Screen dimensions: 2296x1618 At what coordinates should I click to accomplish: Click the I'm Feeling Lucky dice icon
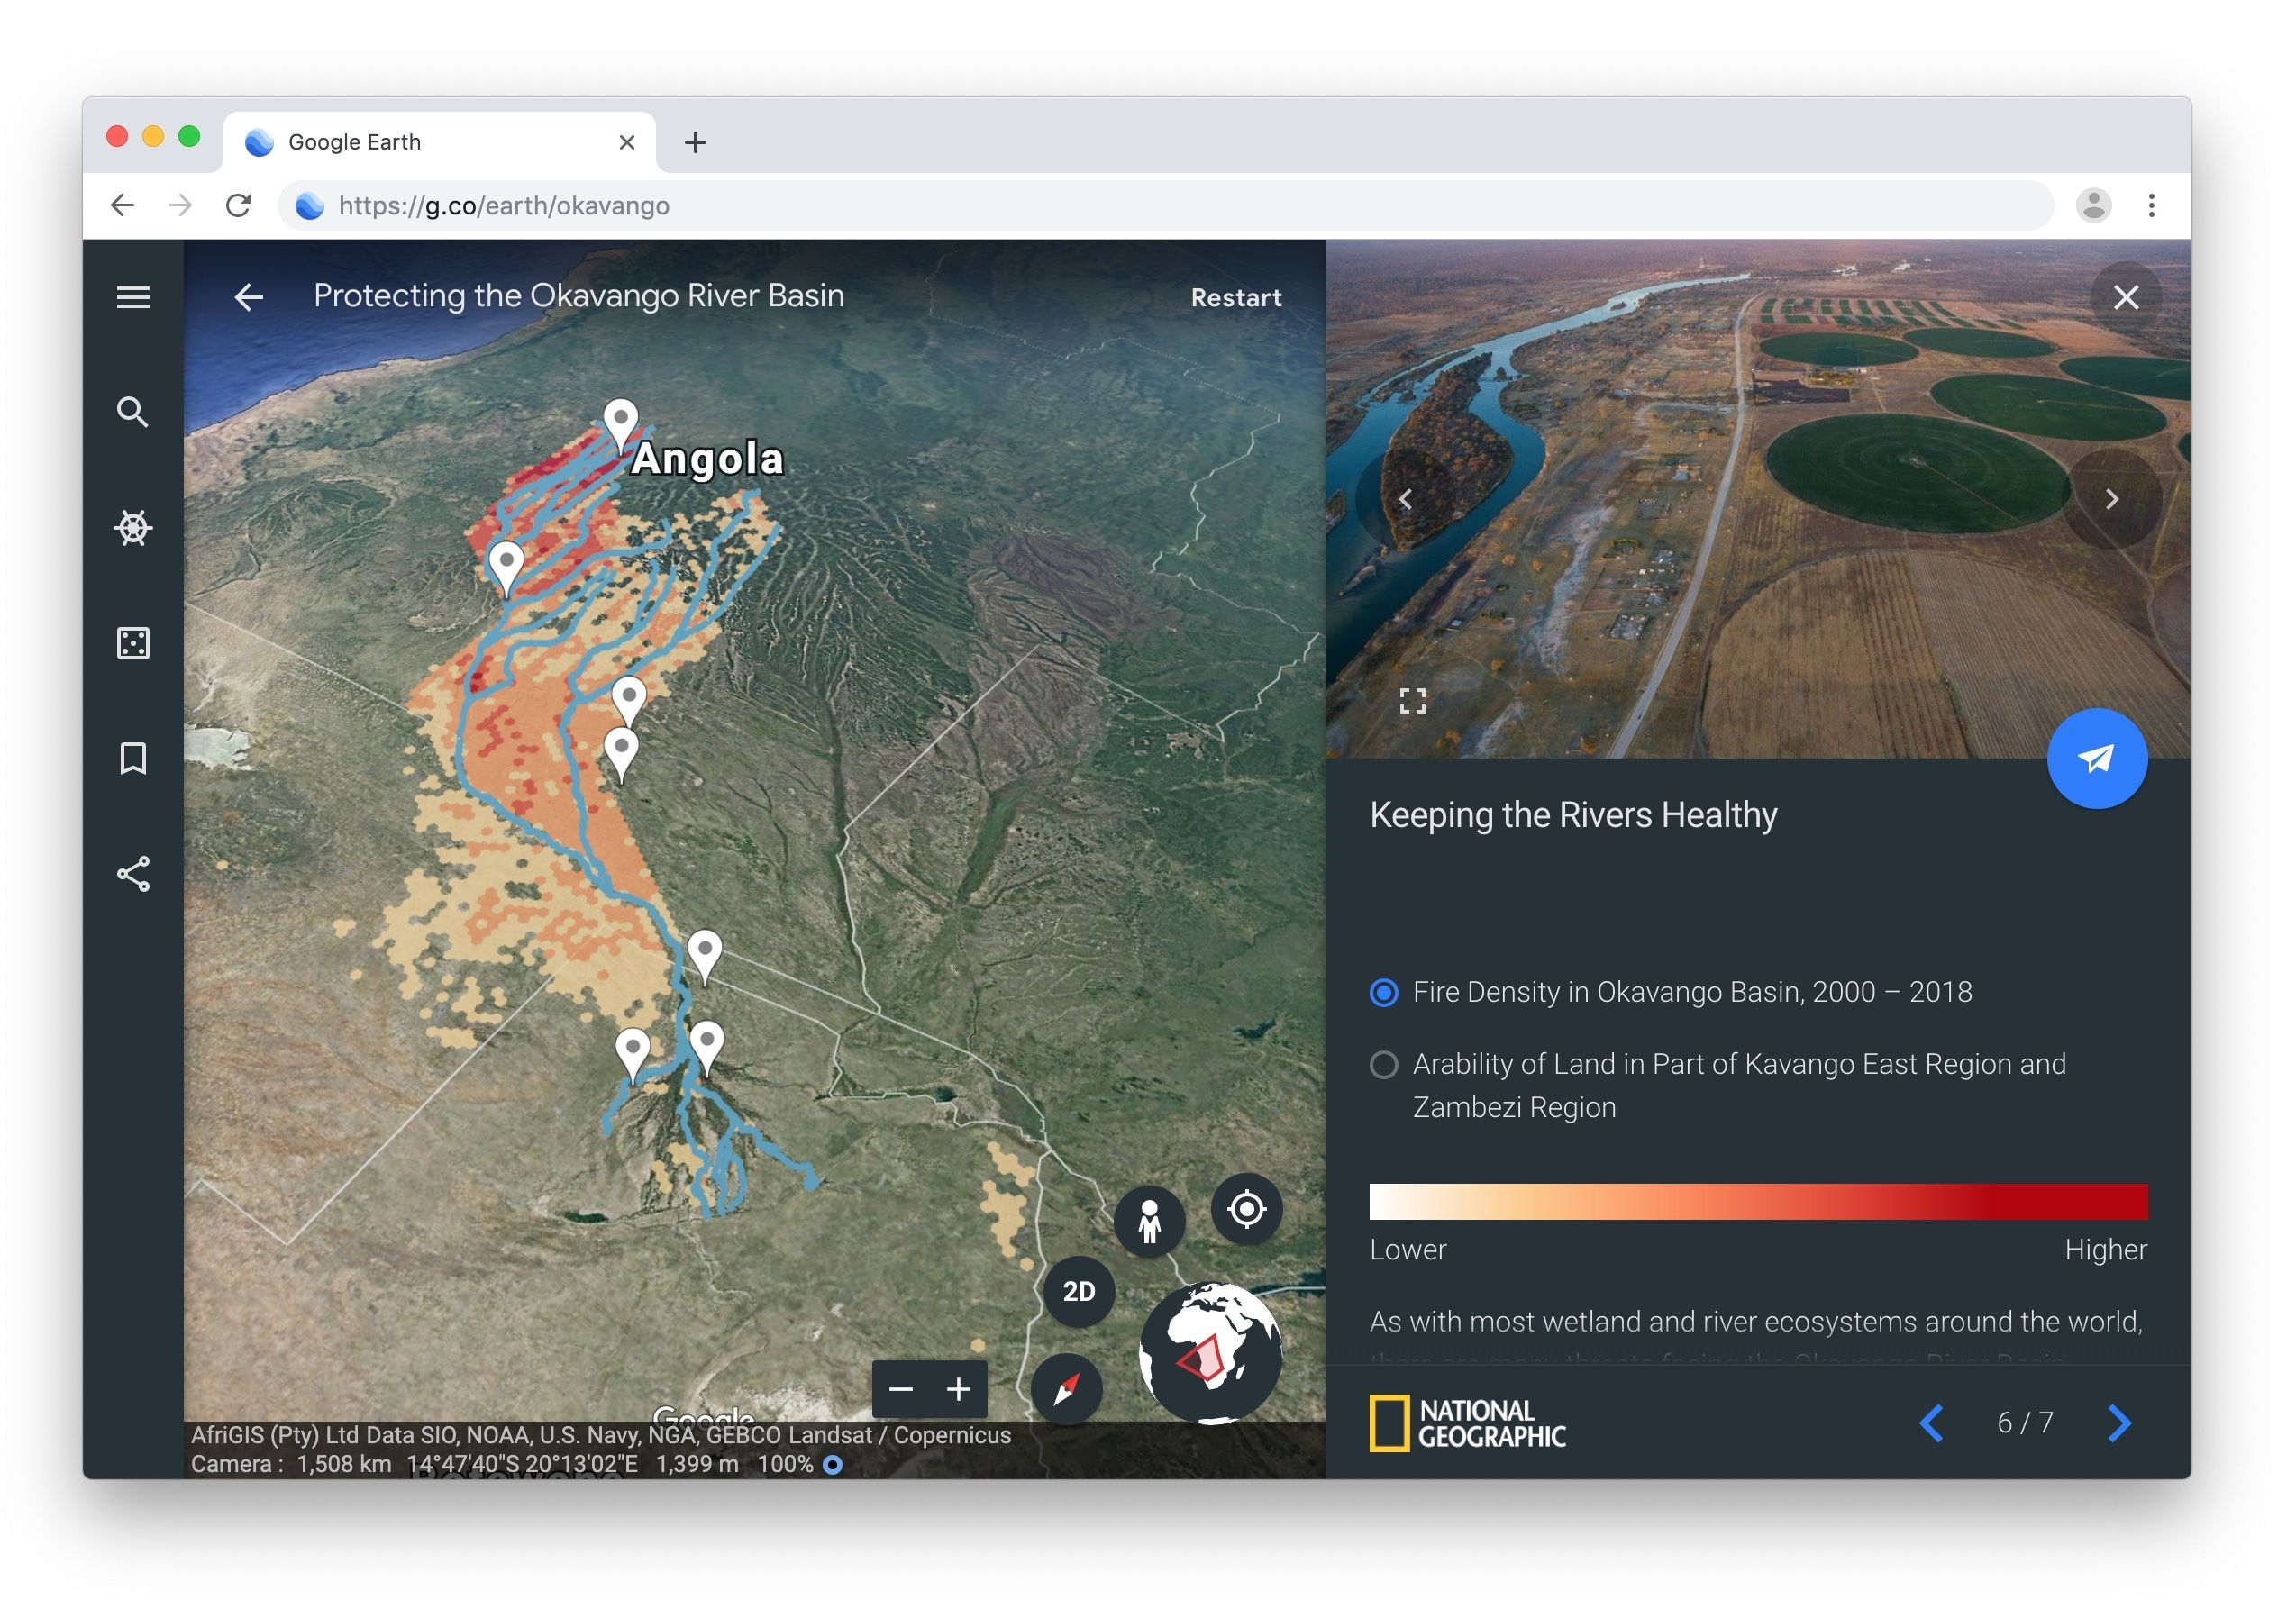[133, 644]
